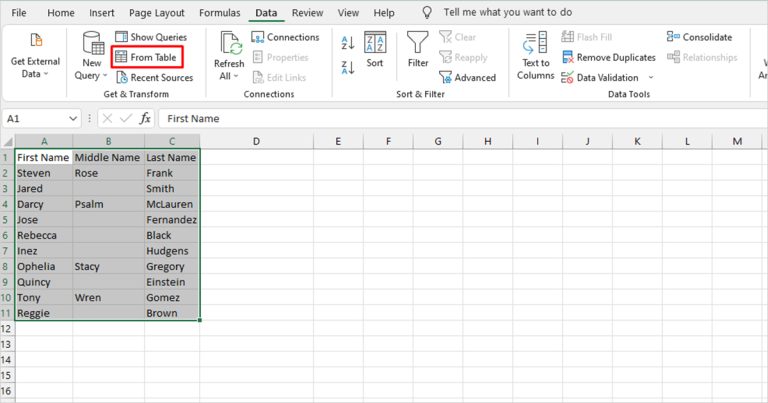Click the Middle Name header cell
The height and width of the screenshot is (403, 768).
109,158
